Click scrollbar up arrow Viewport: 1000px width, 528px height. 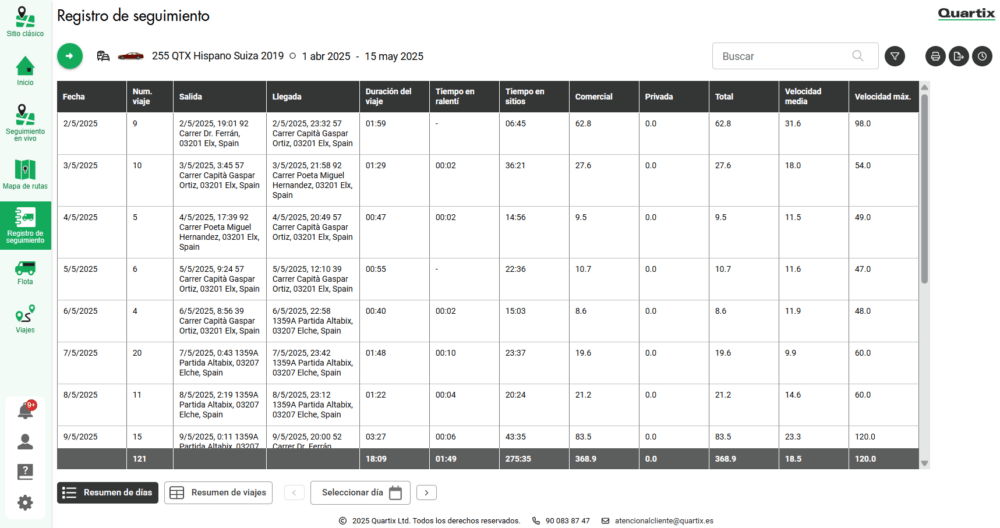924,87
